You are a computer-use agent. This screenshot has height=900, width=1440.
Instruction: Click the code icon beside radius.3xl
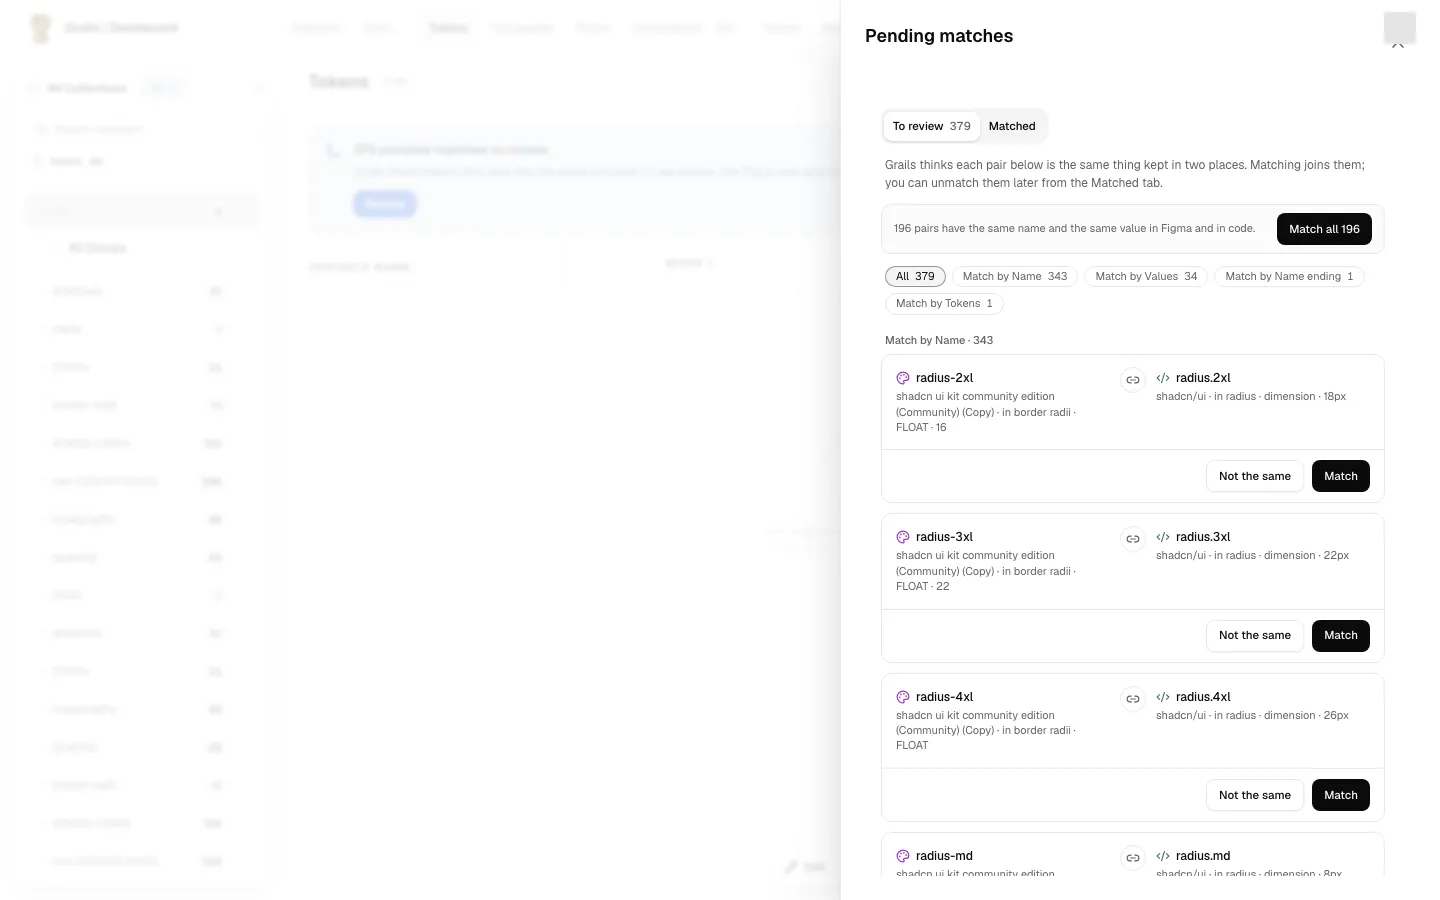[1163, 537]
